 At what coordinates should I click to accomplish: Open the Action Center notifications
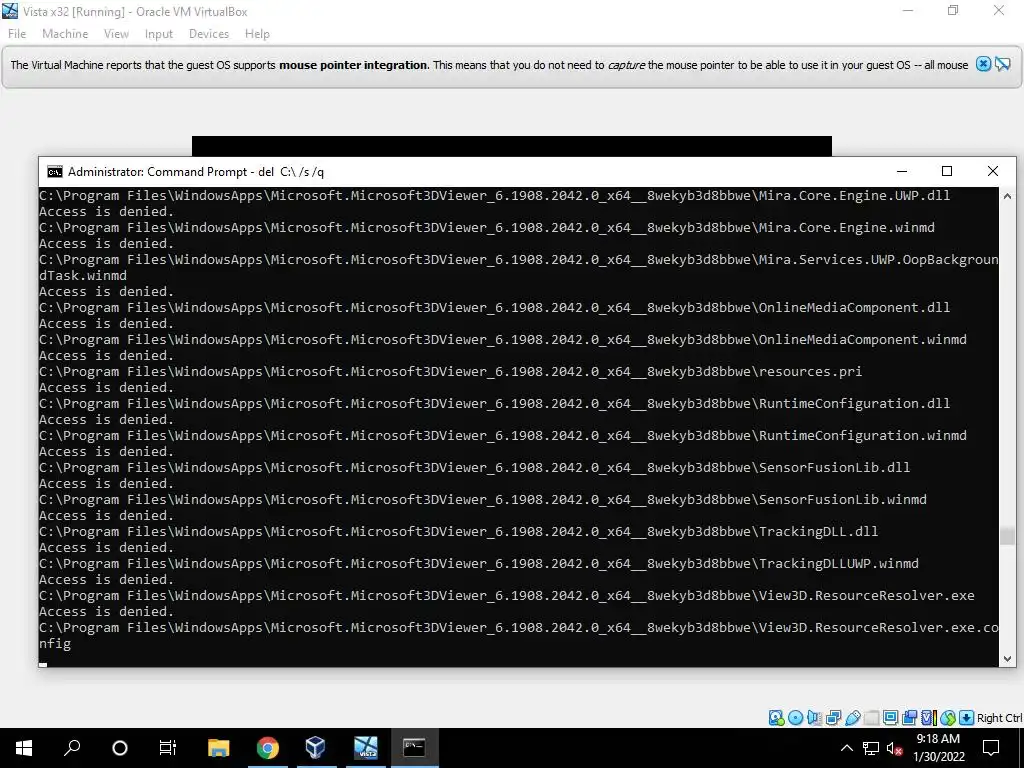tap(991, 748)
